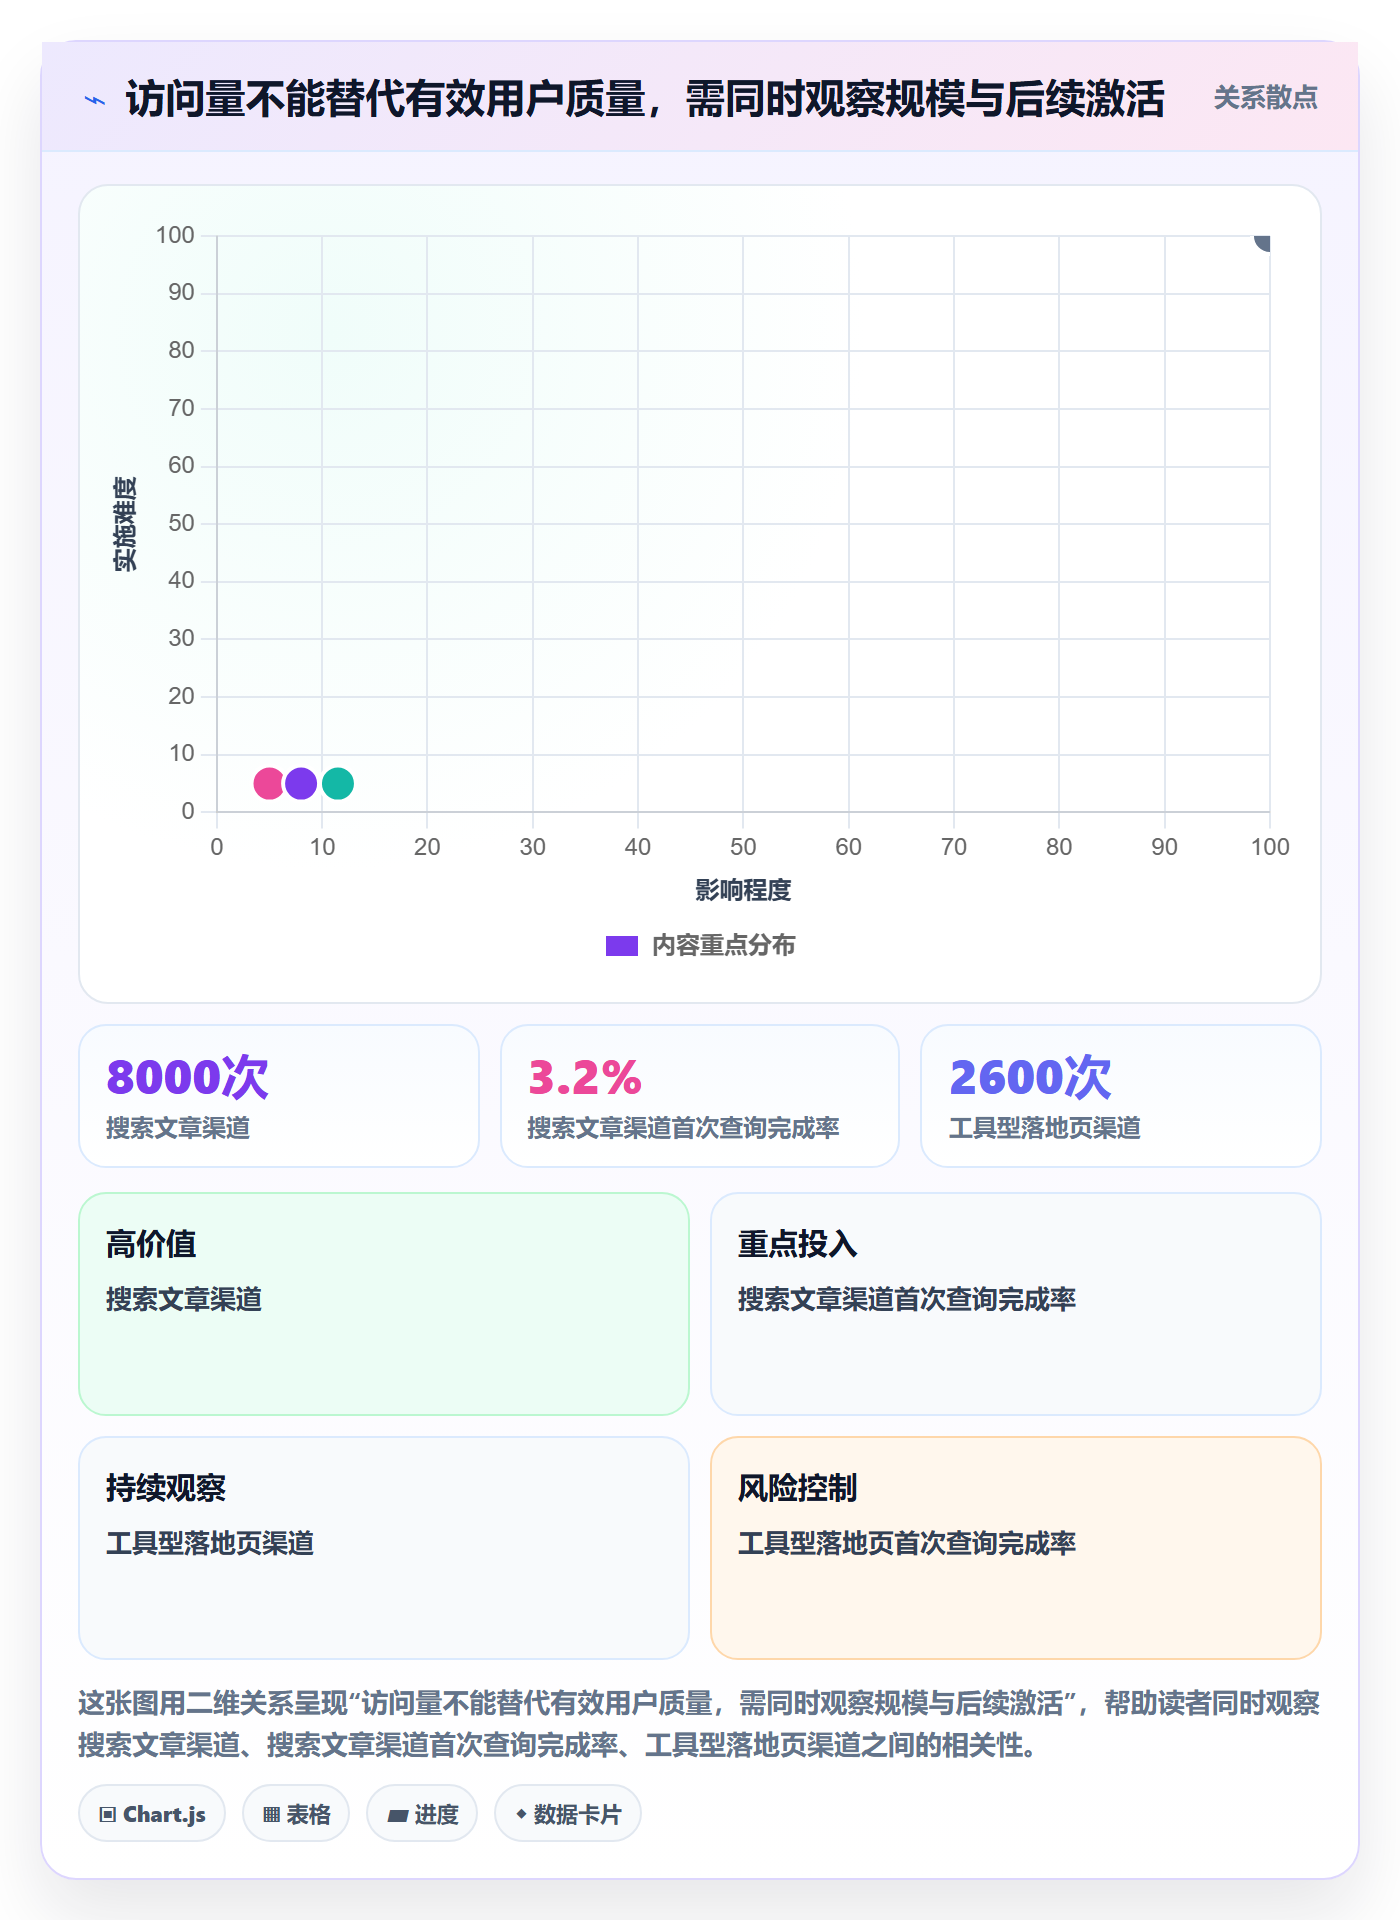This screenshot has width=1400, height=1920.
Task: Click the 进度 tag chip
Action: pos(422,1814)
